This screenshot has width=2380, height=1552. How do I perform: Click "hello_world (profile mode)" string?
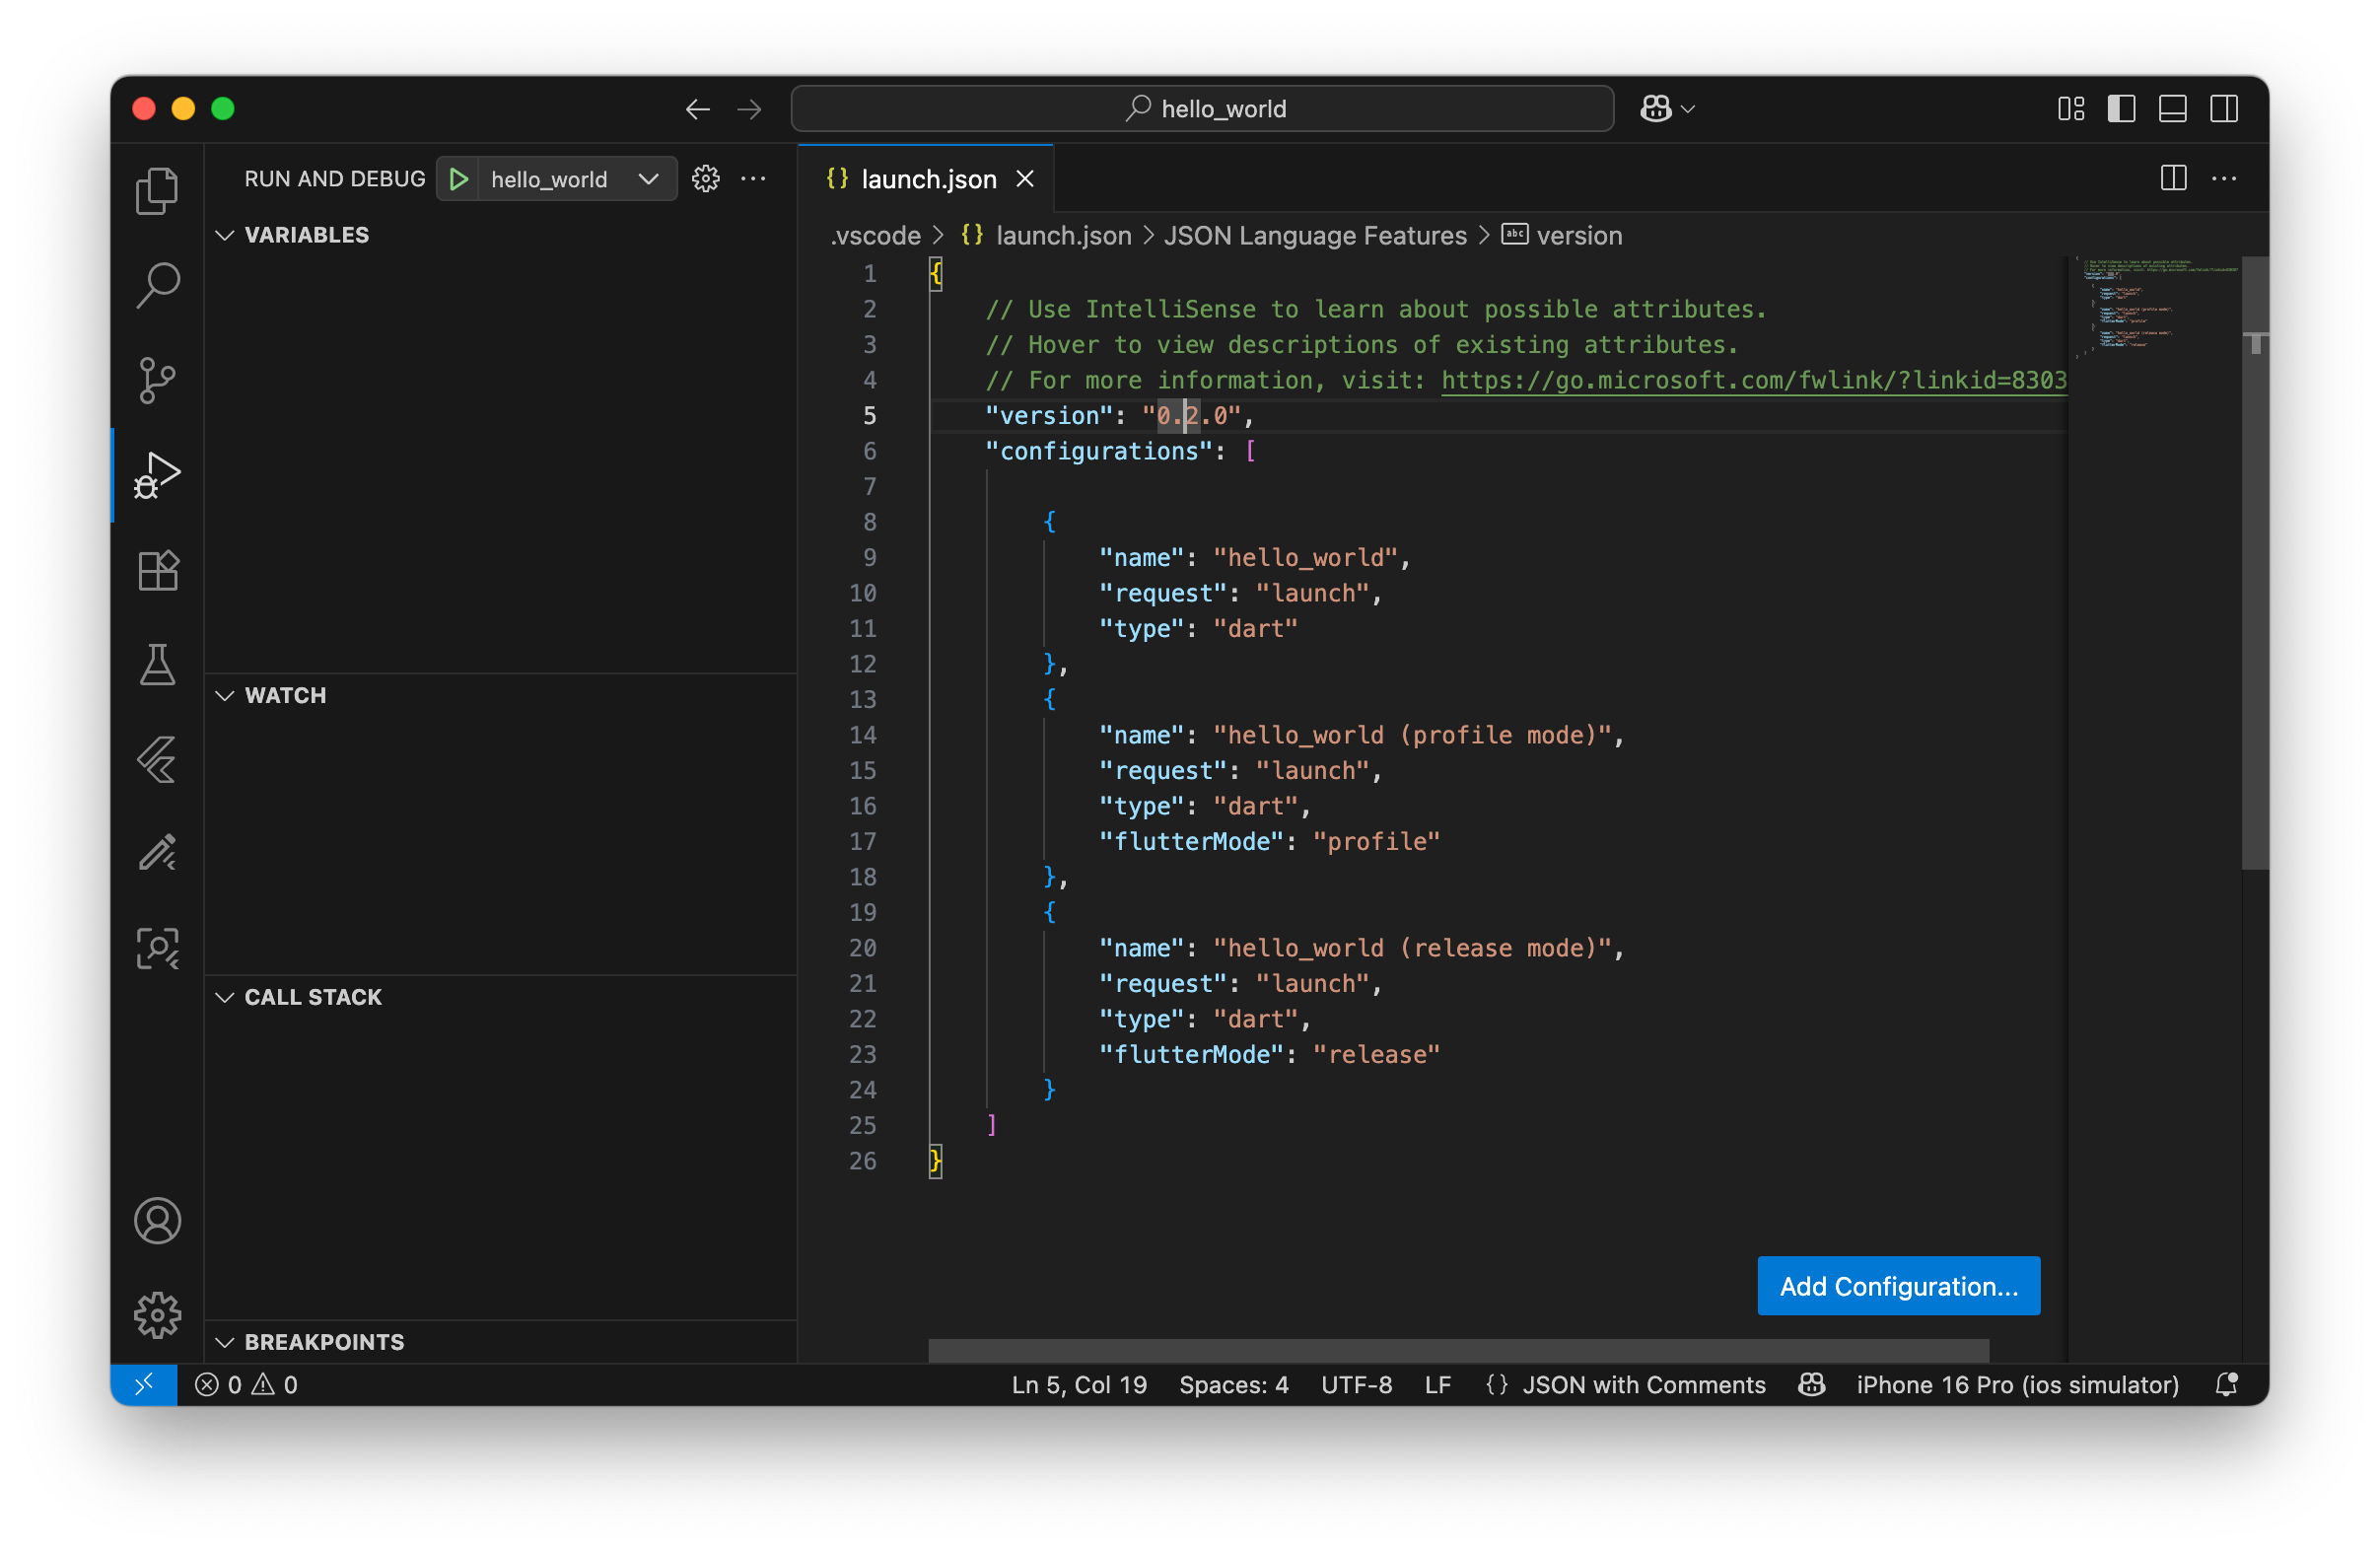tap(1413, 735)
